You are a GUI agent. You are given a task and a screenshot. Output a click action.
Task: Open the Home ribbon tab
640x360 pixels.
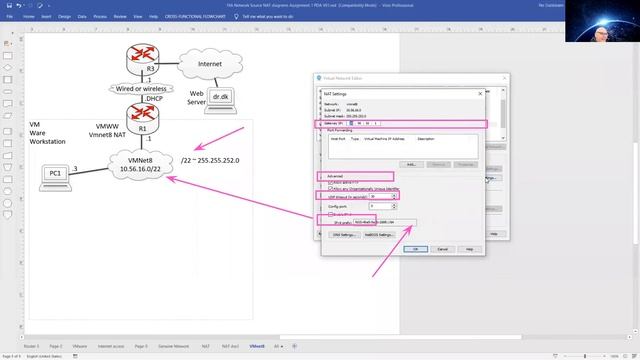tap(29, 17)
